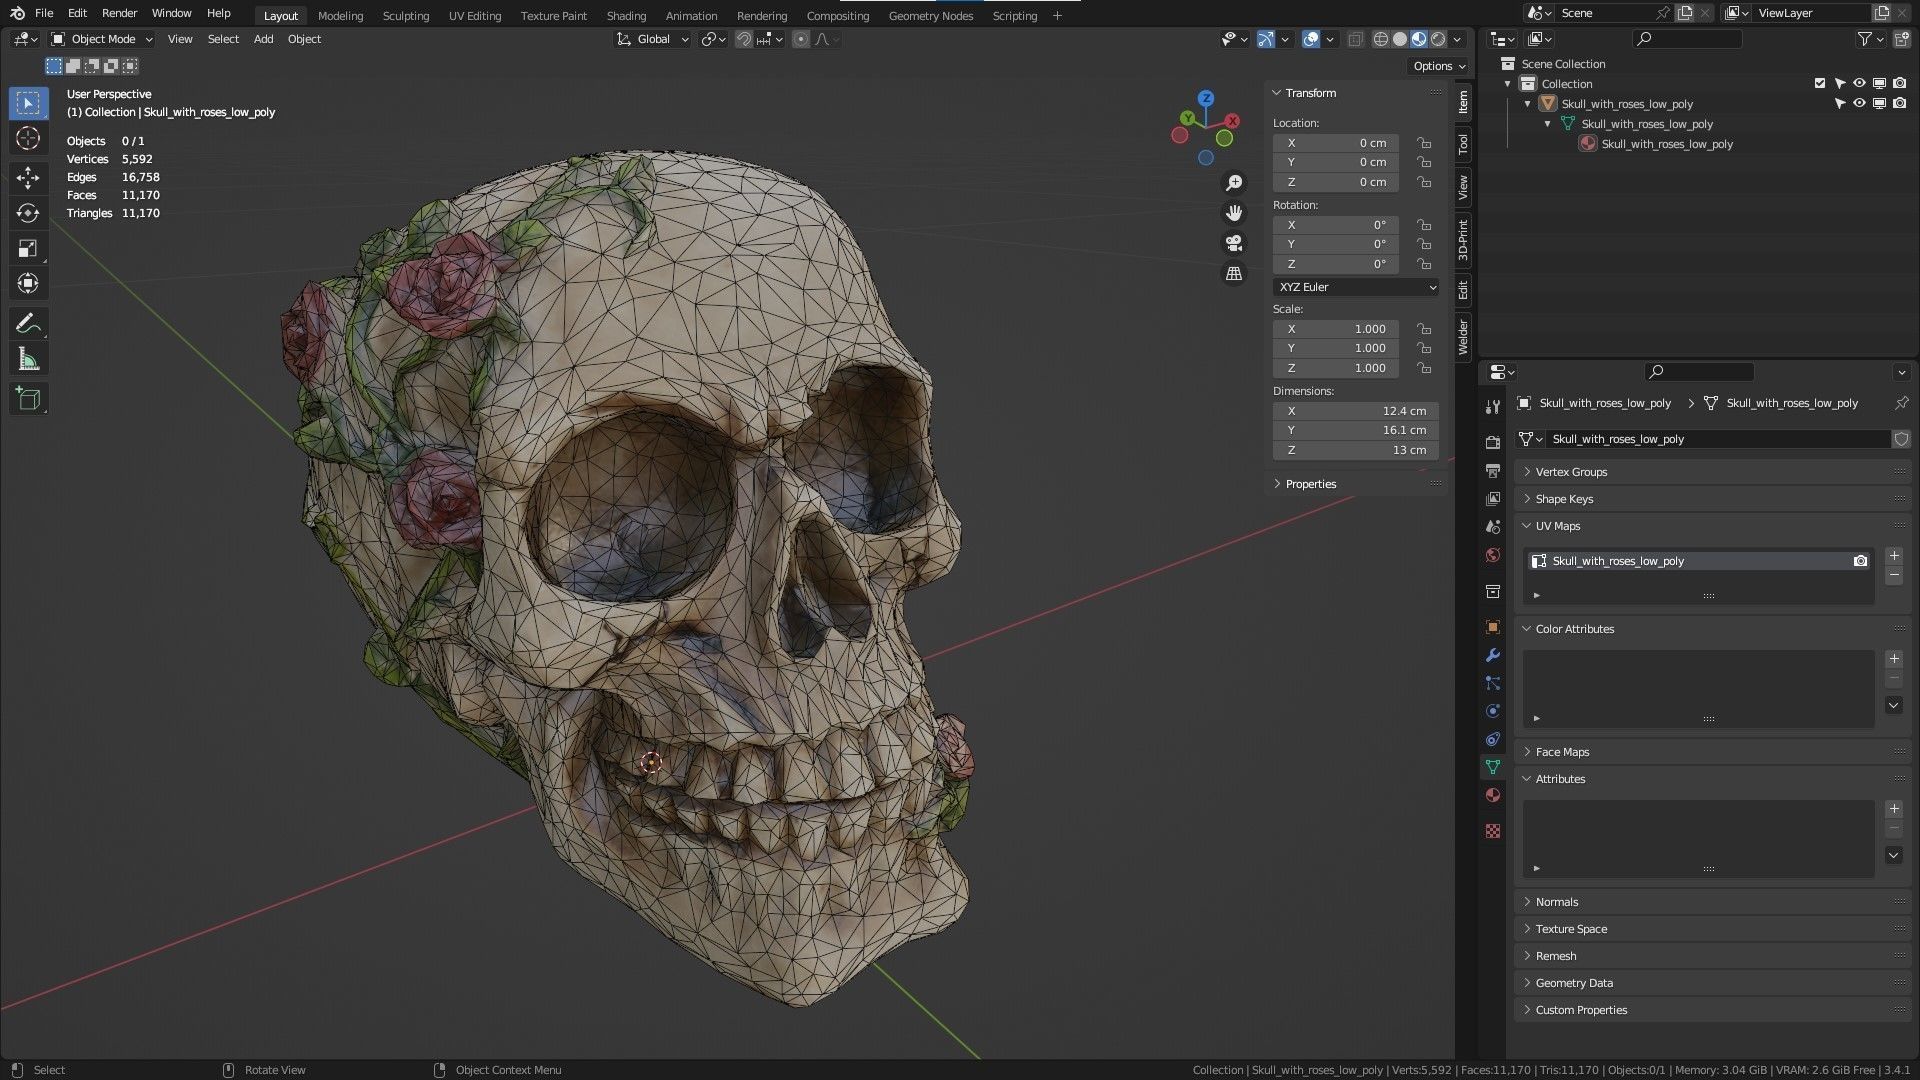Screen dimensions: 1920x1080
Task: Activate the Rotate tool
Action: tap(28, 213)
